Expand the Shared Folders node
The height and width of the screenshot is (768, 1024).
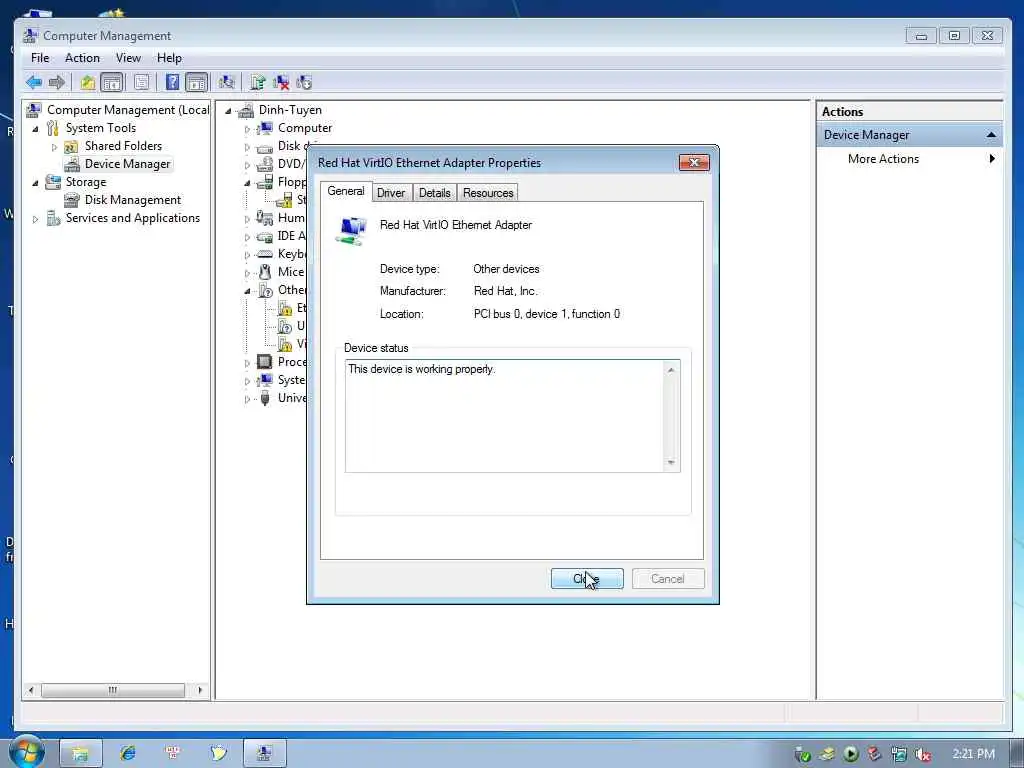pos(54,147)
